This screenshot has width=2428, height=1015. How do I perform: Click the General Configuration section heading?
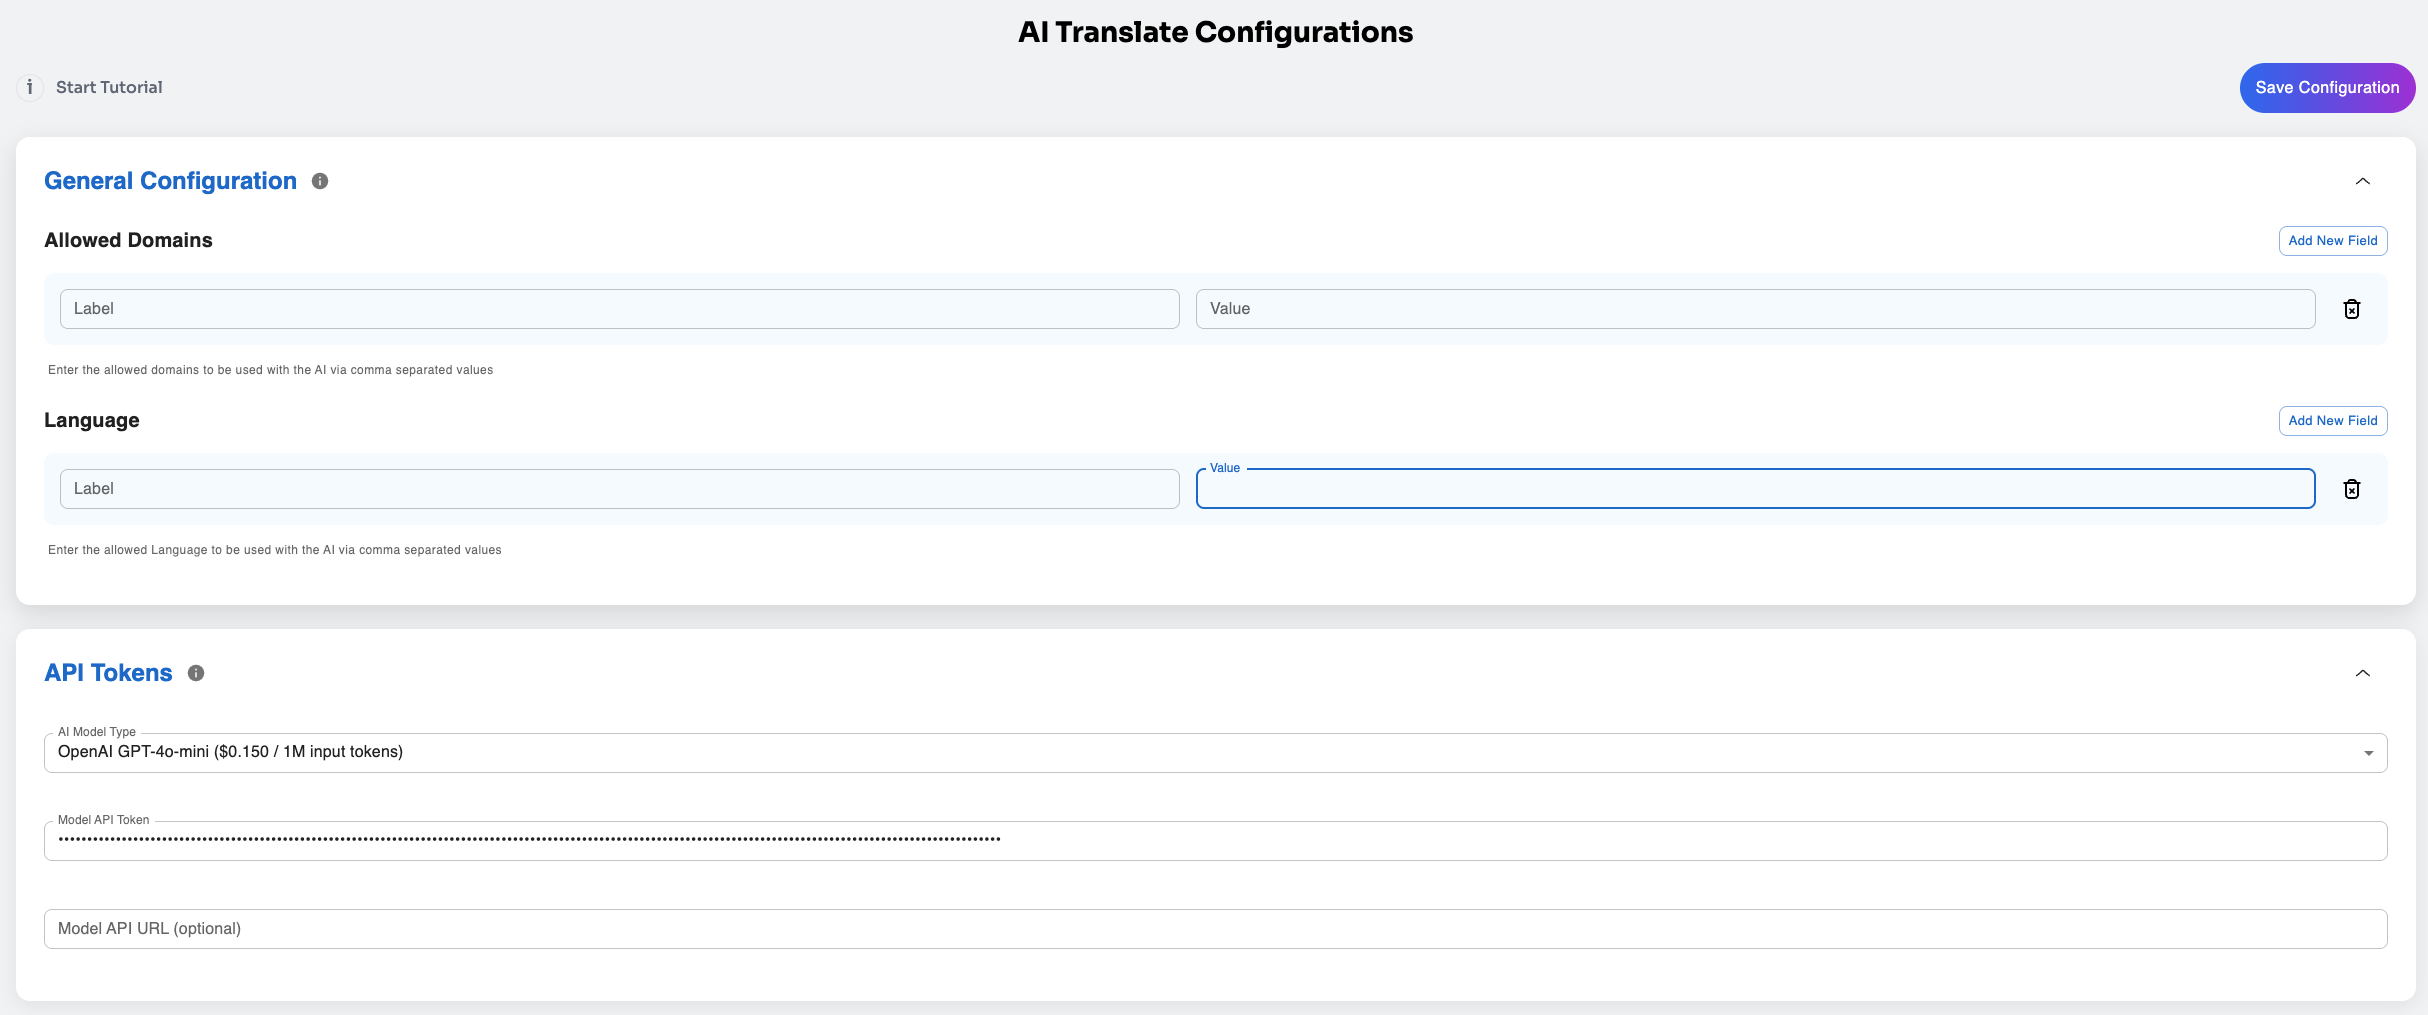pos(170,181)
